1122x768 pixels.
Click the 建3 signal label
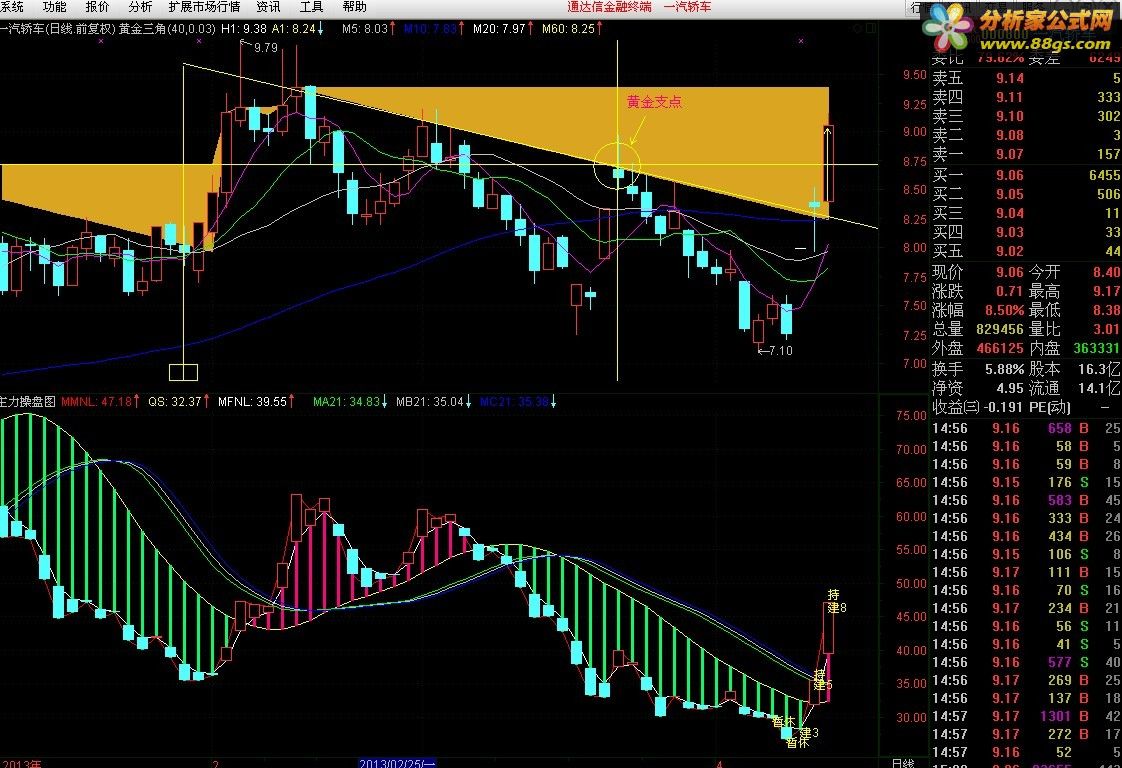point(809,733)
